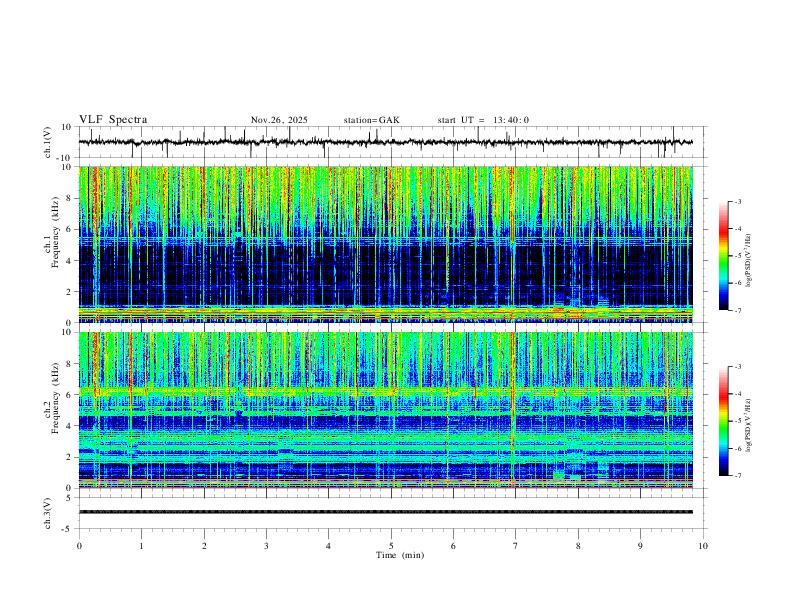Viewport: 792px width, 612px height.
Task: Click inside the ch.1 spectrogram panel
Action: click(385, 244)
